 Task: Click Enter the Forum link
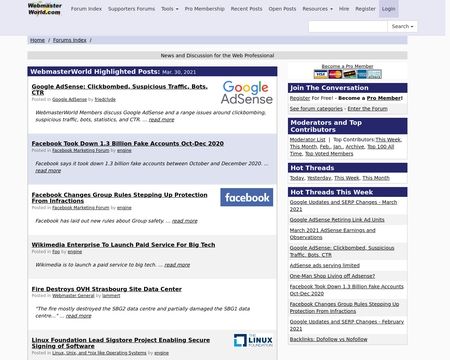367,109
